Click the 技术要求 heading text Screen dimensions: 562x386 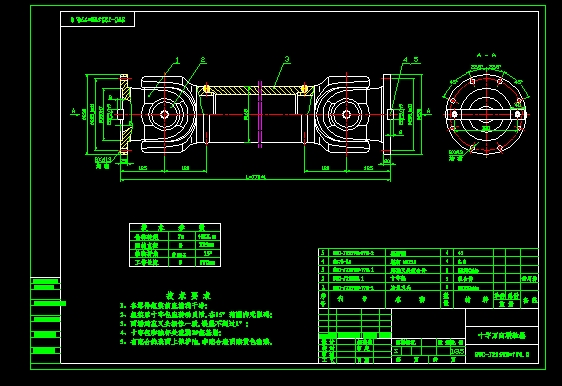189,296
